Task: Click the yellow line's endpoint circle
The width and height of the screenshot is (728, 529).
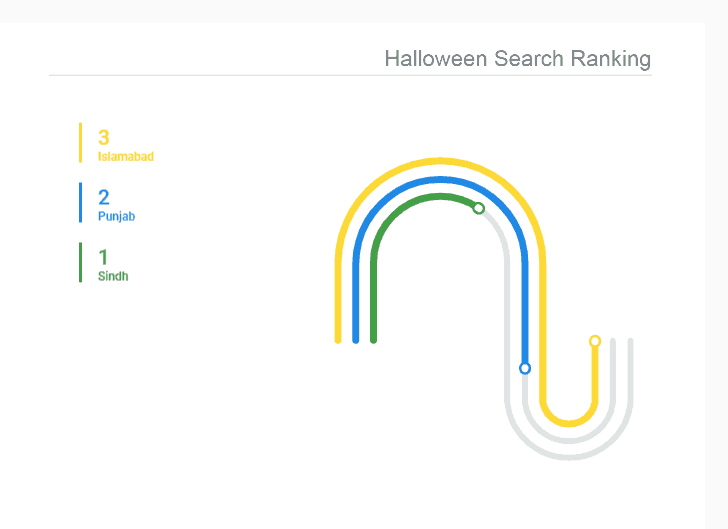Action: (x=595, y=341)
